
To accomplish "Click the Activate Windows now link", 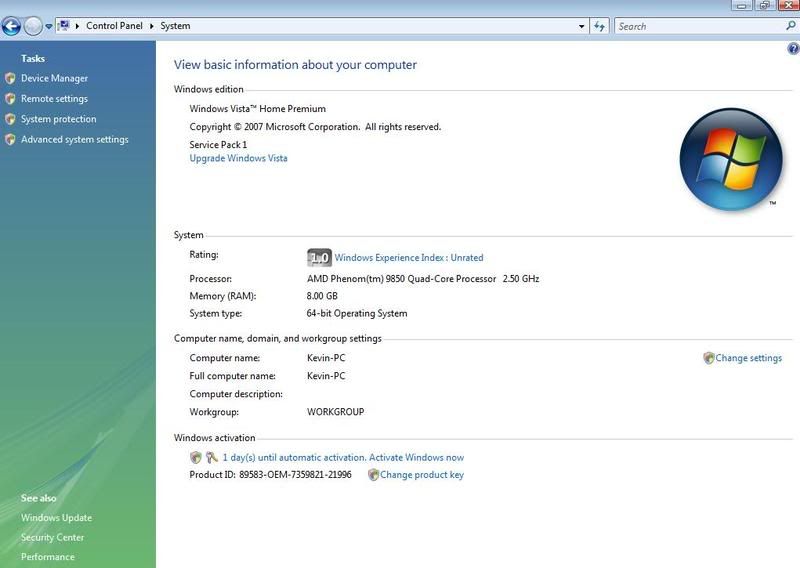I will pos(416,457).
